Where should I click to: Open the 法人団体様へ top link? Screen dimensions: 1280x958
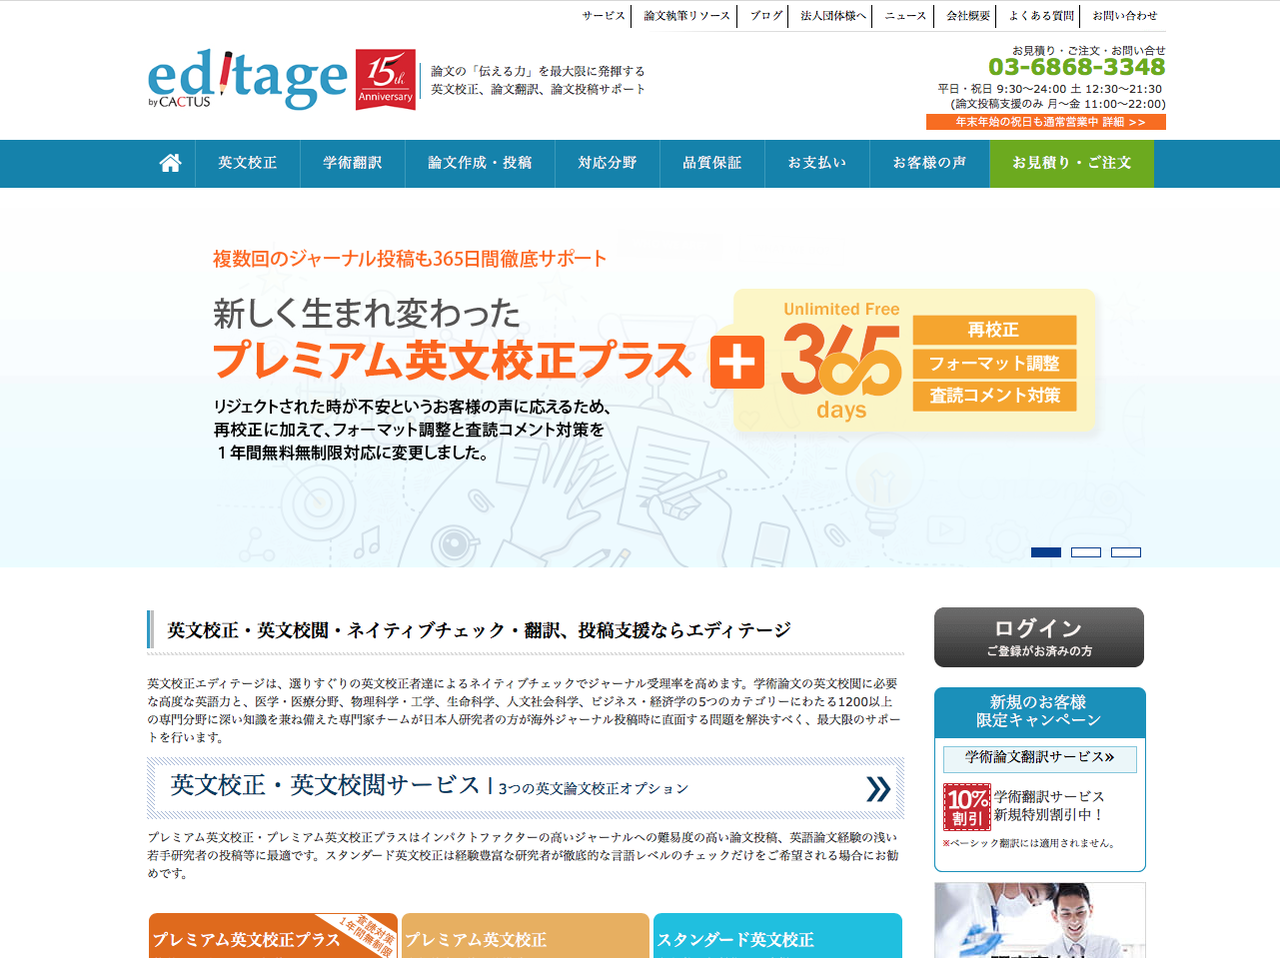(x=833, y=16)
